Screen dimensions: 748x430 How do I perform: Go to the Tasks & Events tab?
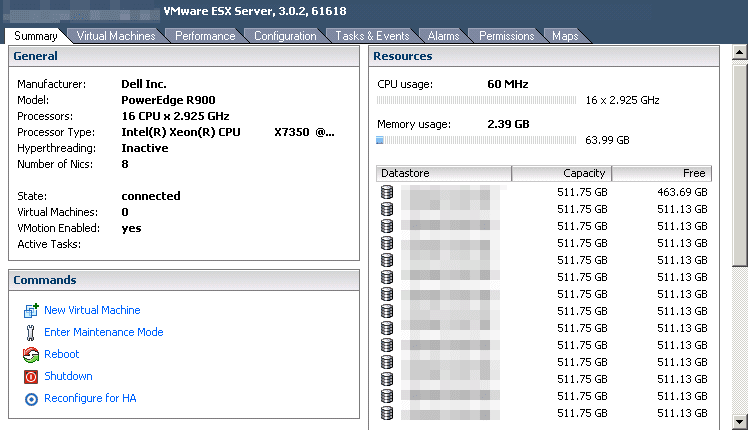(x=372, y=36)
